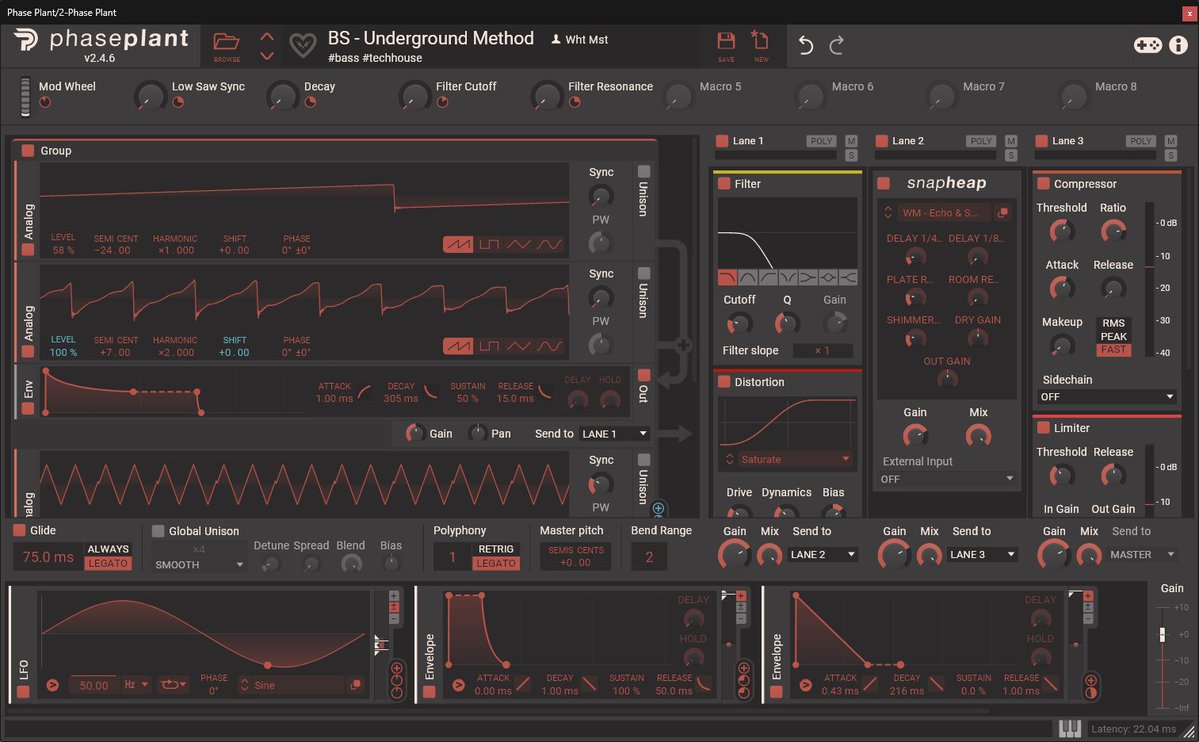Toggle the Distortion effect on/off
Viewport: 1199px width, 742px height.
(x=723, y=382)
